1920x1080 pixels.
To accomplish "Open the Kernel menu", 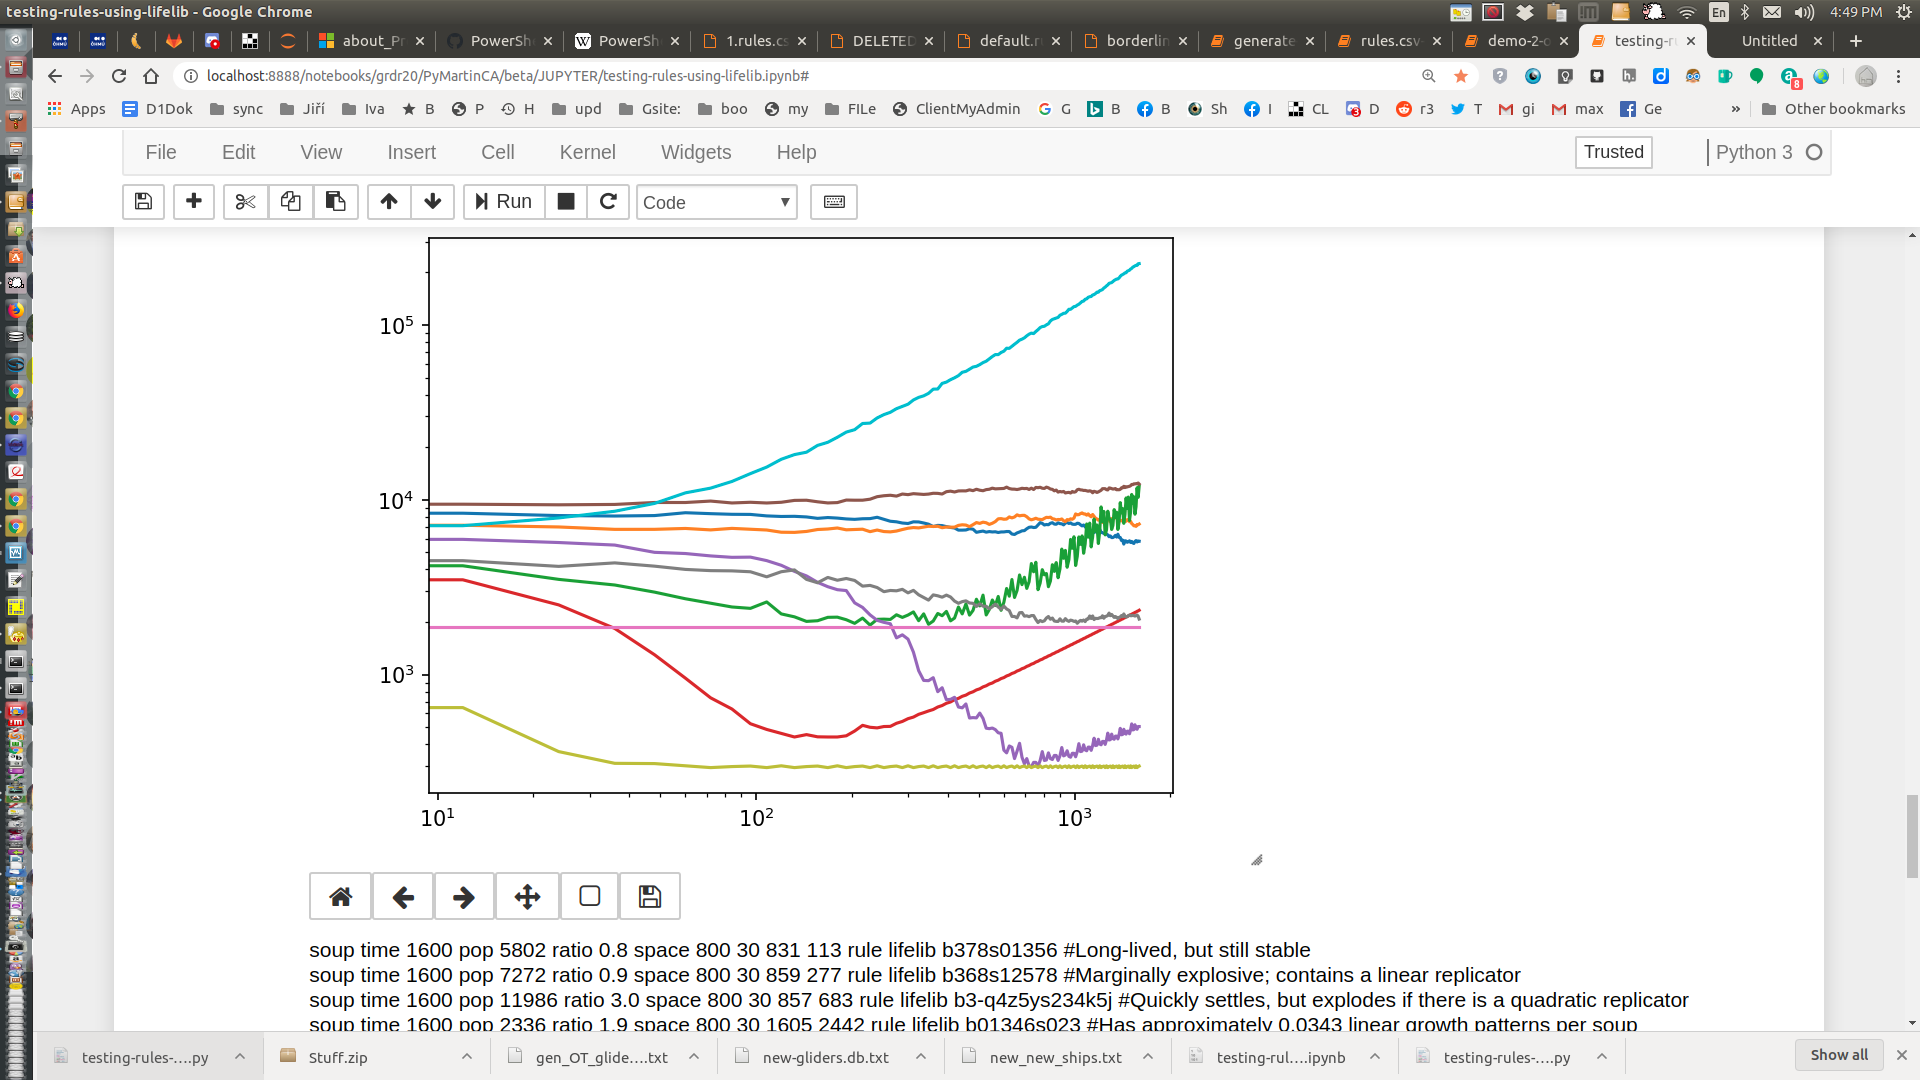I will (587, 152).
